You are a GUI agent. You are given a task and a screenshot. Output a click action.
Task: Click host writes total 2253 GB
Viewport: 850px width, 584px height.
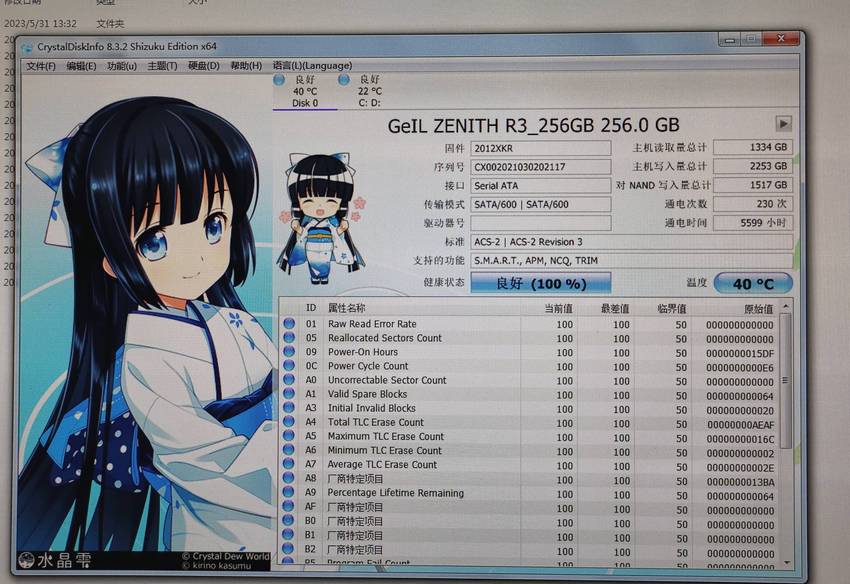753,166
